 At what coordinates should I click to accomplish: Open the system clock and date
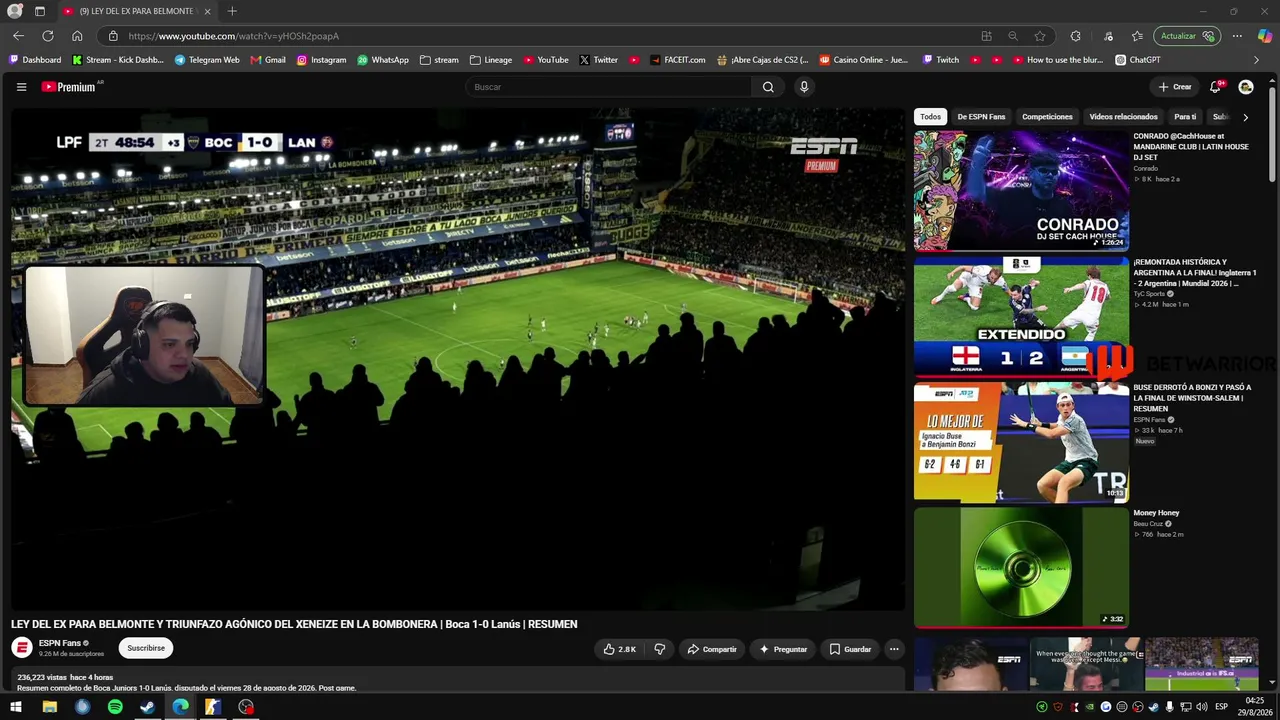(x=1255, y=707)
